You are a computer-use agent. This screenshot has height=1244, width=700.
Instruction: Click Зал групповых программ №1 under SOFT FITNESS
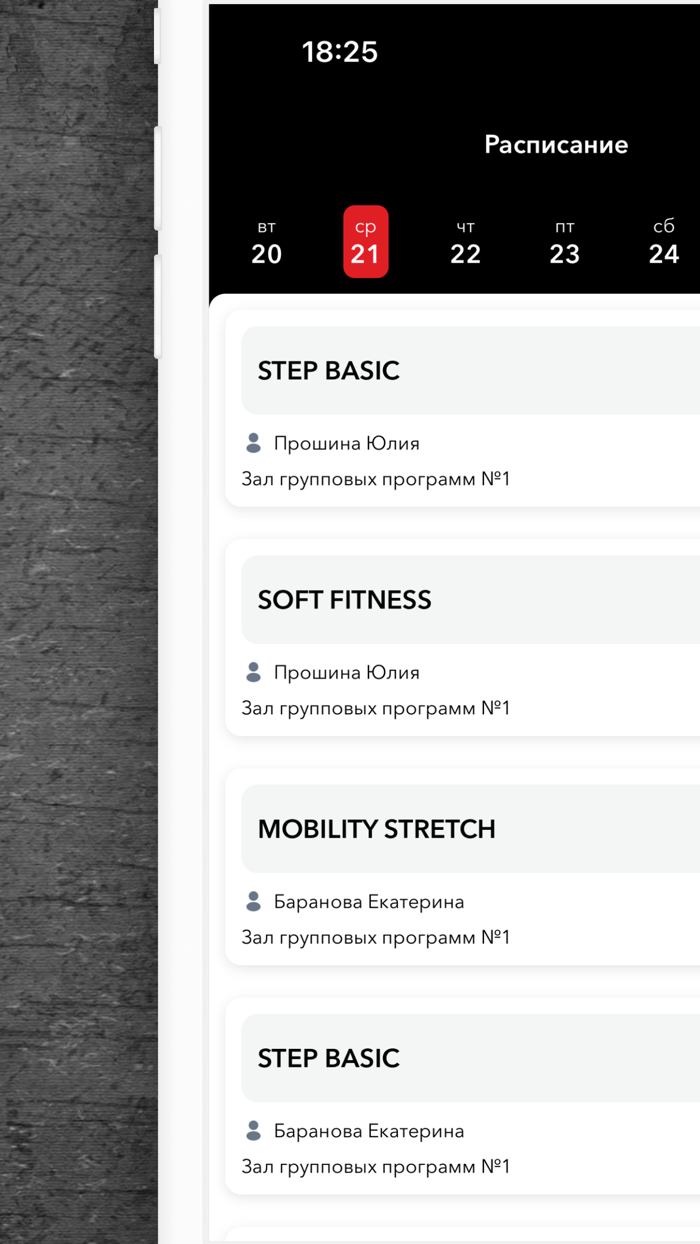click(x=375, y=707)
